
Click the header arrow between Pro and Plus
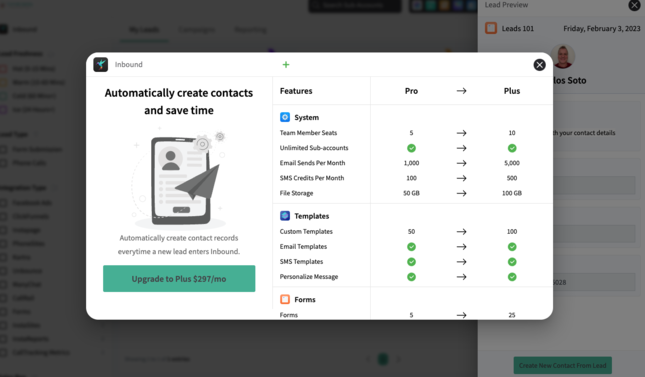(462, 91)
